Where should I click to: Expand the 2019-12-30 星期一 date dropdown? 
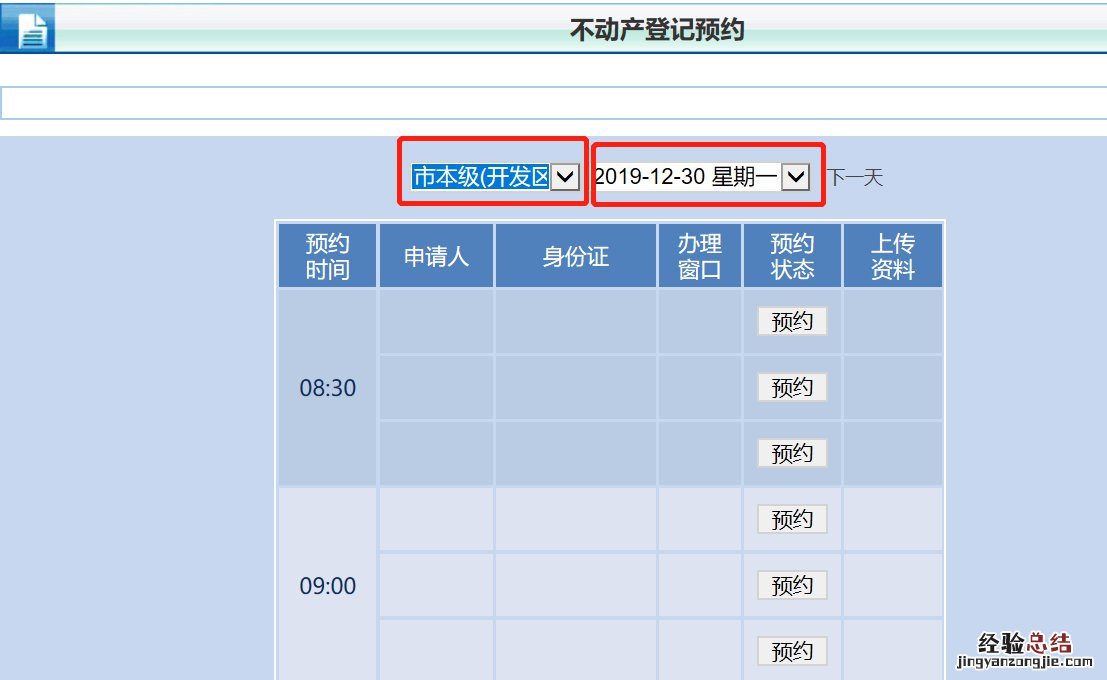700,177
